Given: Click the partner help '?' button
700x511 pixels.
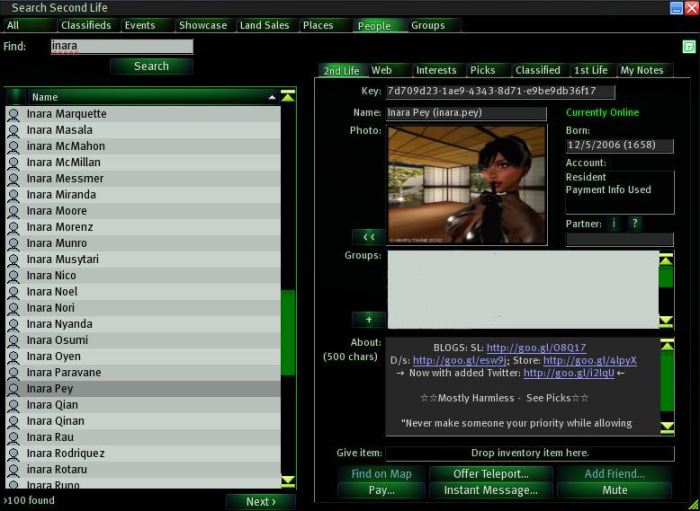Looking at the screenshot, I should pyautogui.click(x=634, y=224).
